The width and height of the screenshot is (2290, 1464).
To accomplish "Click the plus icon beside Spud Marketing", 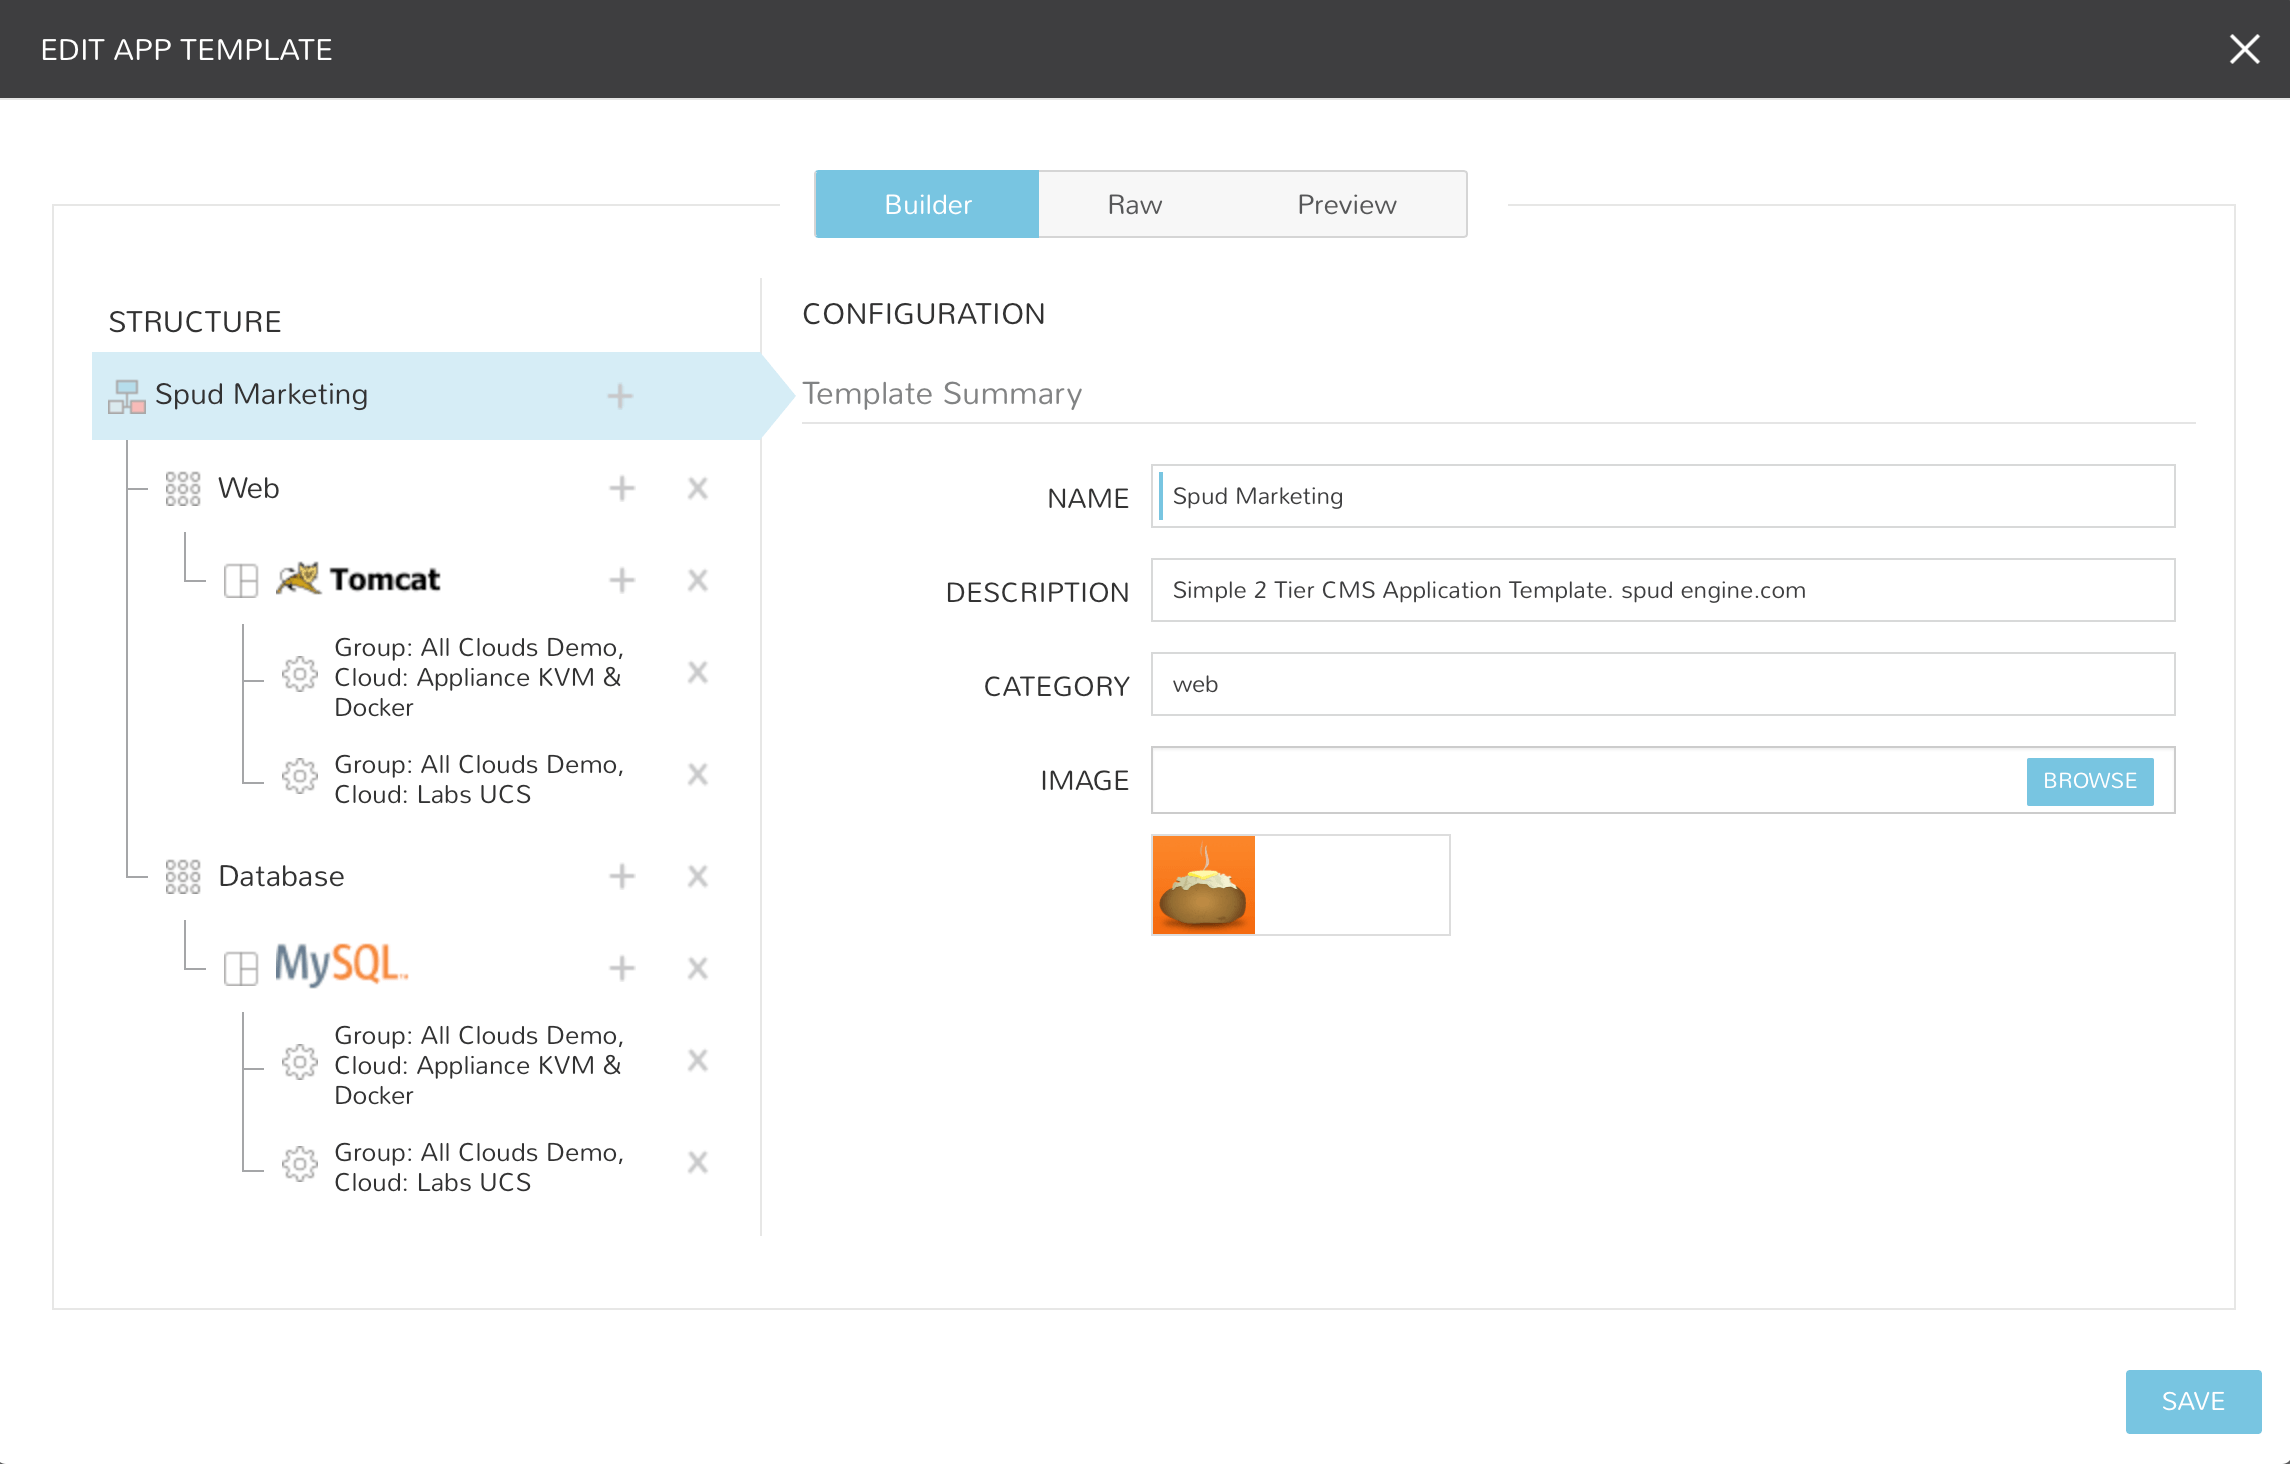I will 620,396.
